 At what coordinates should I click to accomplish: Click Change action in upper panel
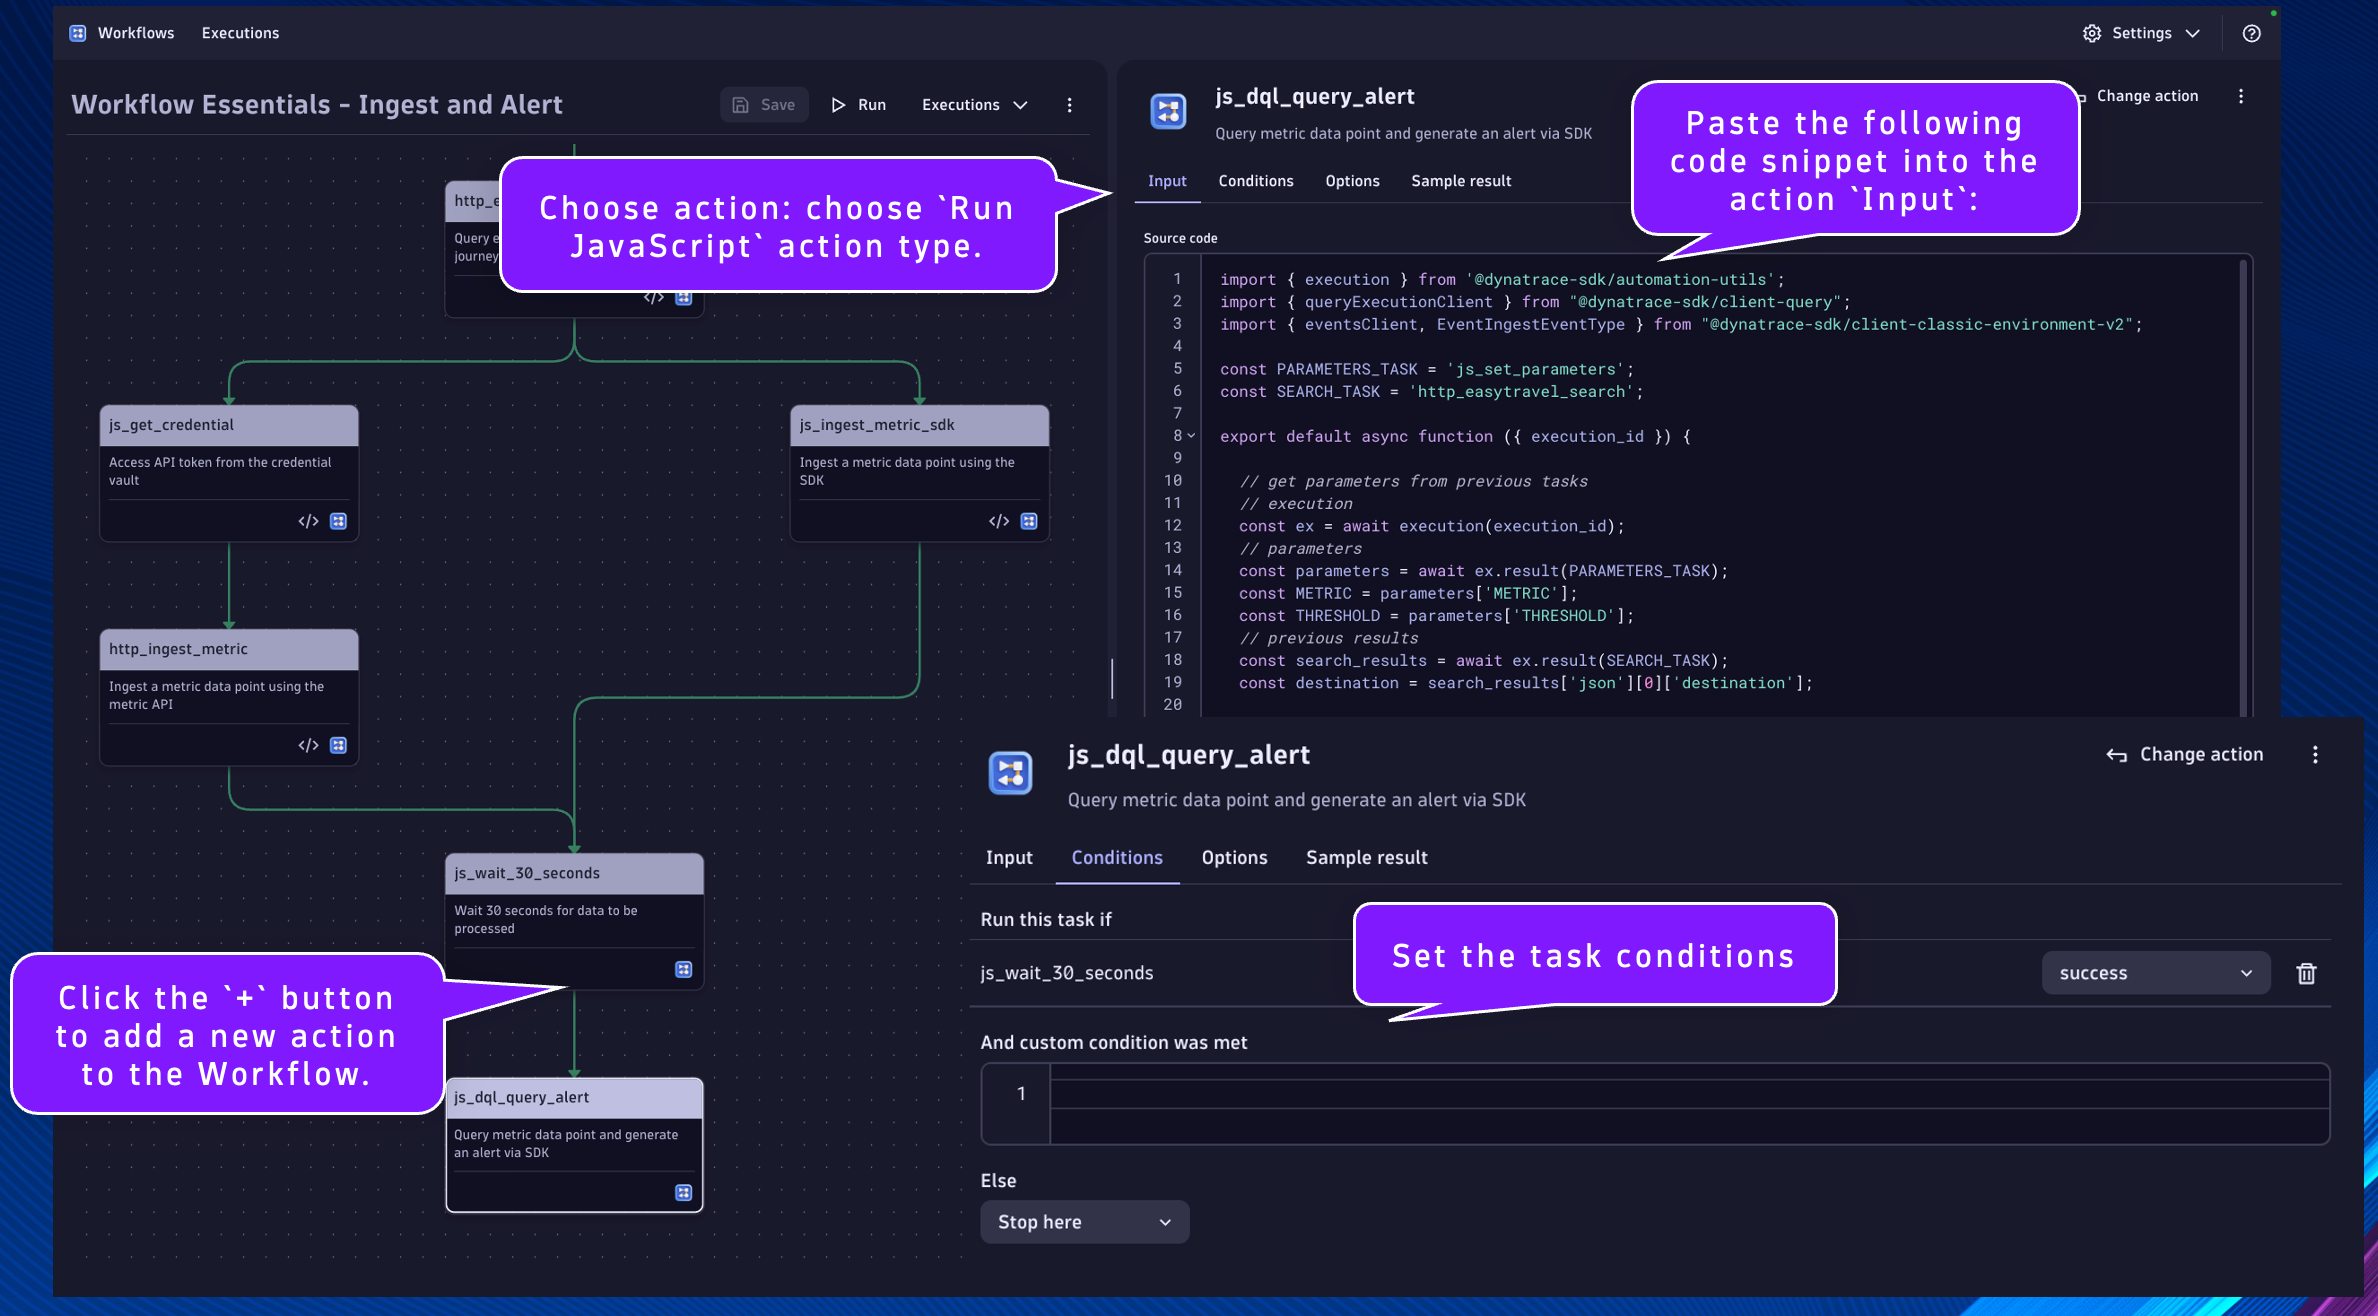(2147, 96)
